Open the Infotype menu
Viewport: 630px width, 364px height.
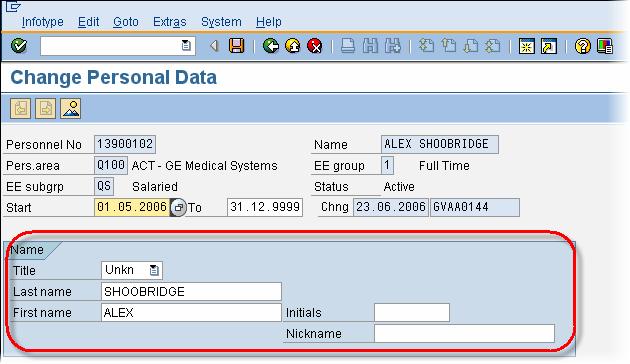tap(43, 22)
